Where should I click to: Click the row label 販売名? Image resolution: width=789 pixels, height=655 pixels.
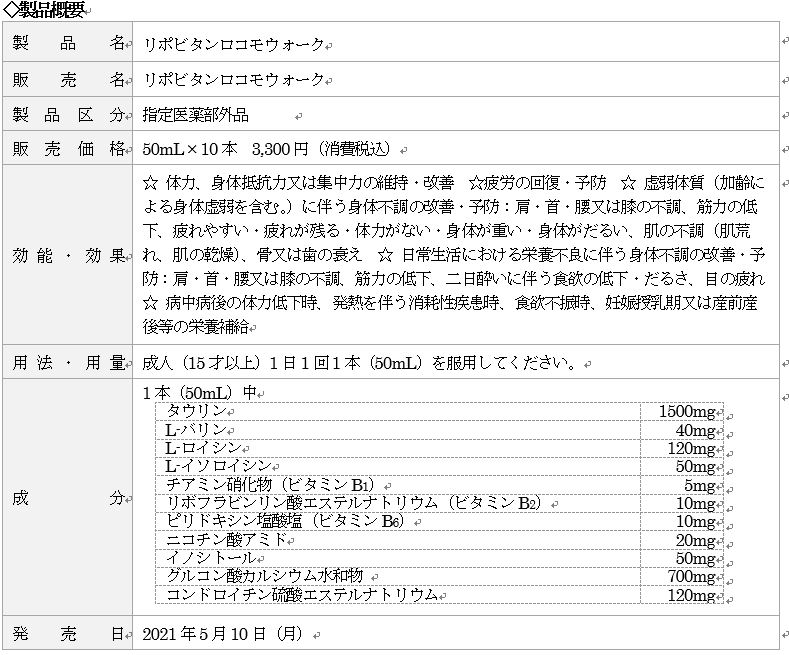click(x=68, y=79)
